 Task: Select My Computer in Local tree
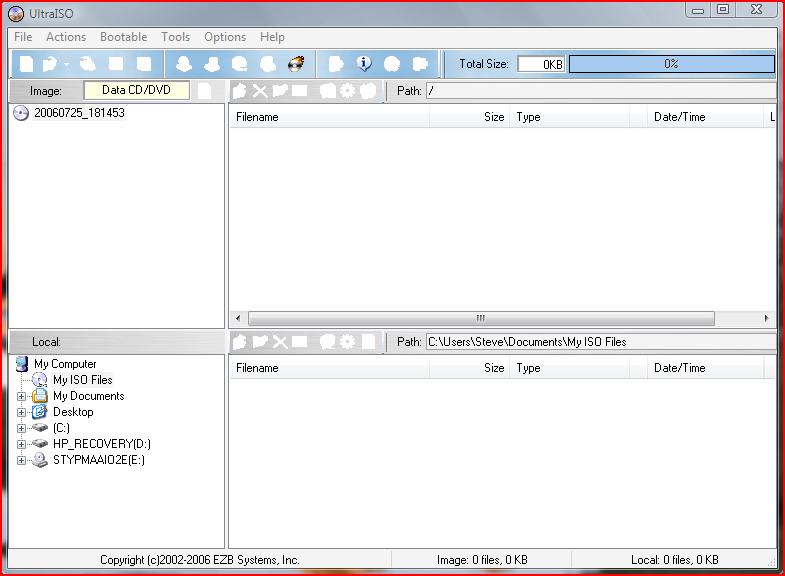(65, 364)
